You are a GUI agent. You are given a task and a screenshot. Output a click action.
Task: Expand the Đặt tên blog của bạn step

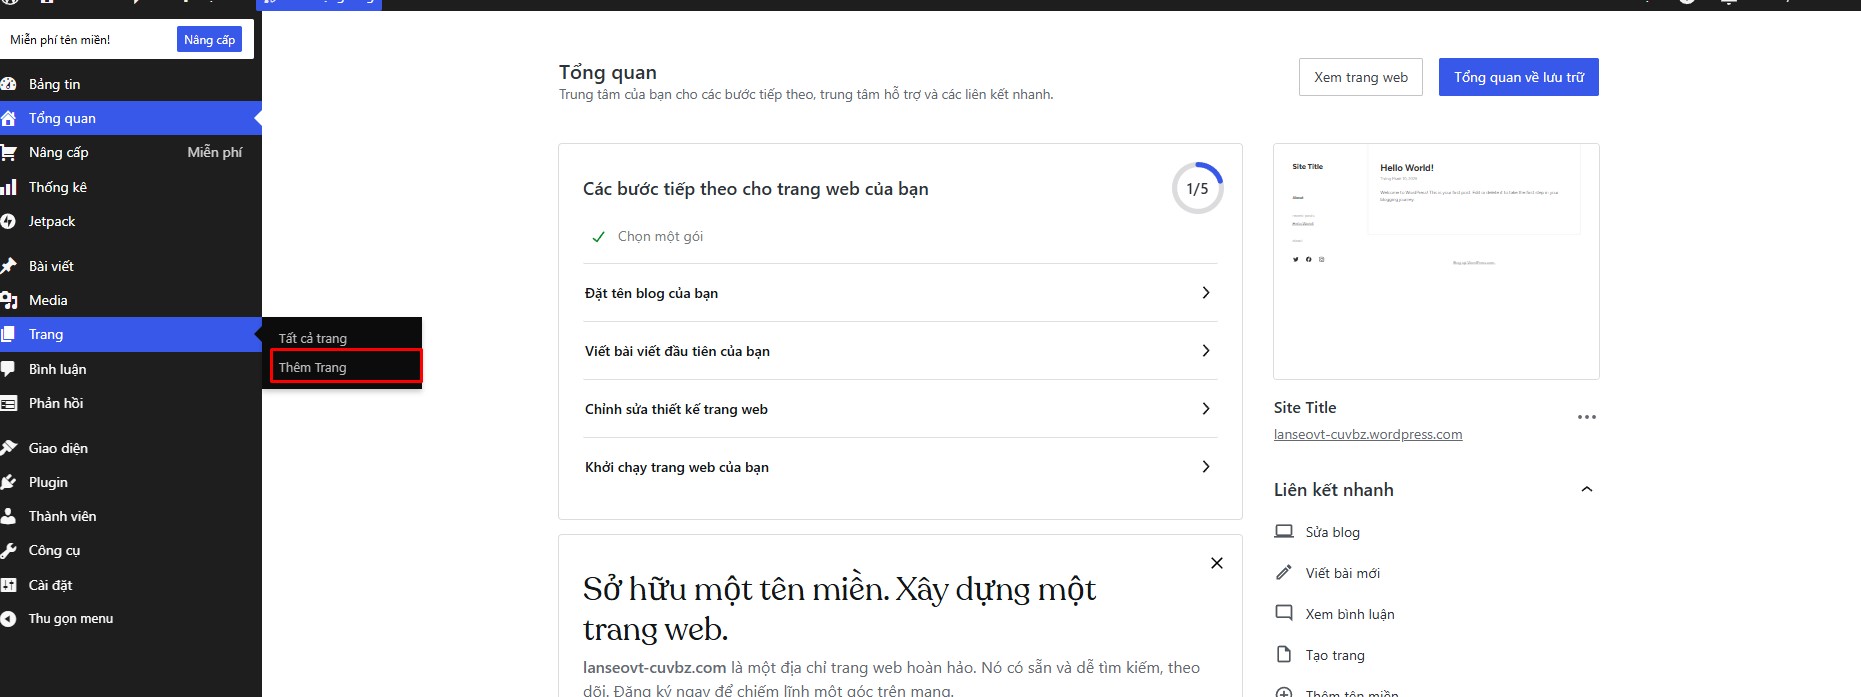click(900, 293)
